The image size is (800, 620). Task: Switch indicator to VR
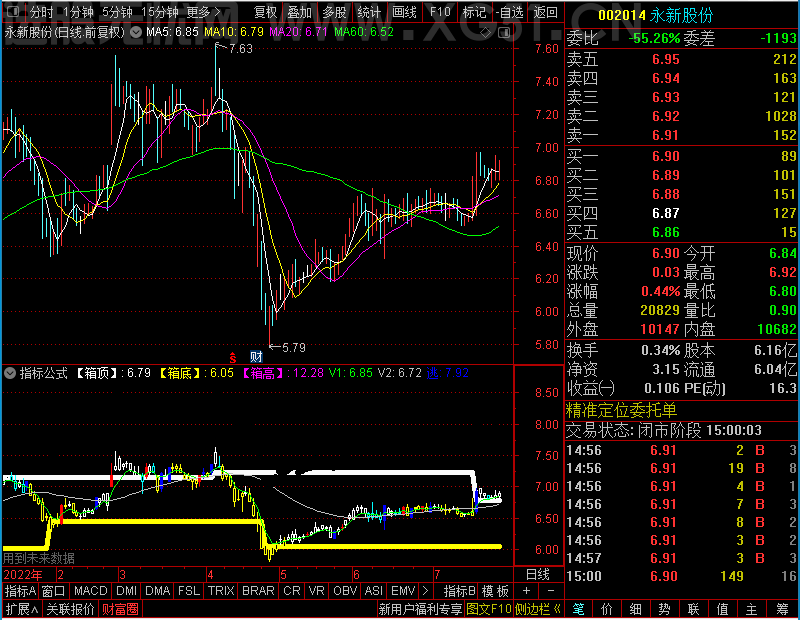[316, 591]
